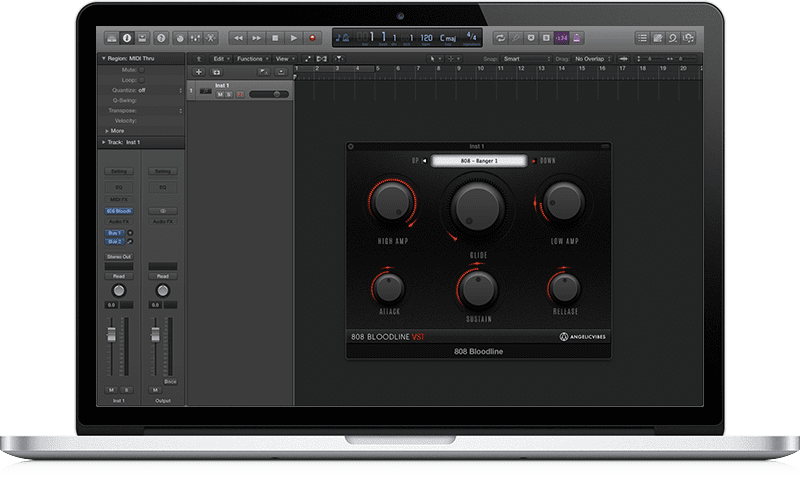The height and width of the screenshot is (478, 800).
Task: Collapse the Region: MIDI Thru disclosure triangle
Action: [x=104, y=59]
